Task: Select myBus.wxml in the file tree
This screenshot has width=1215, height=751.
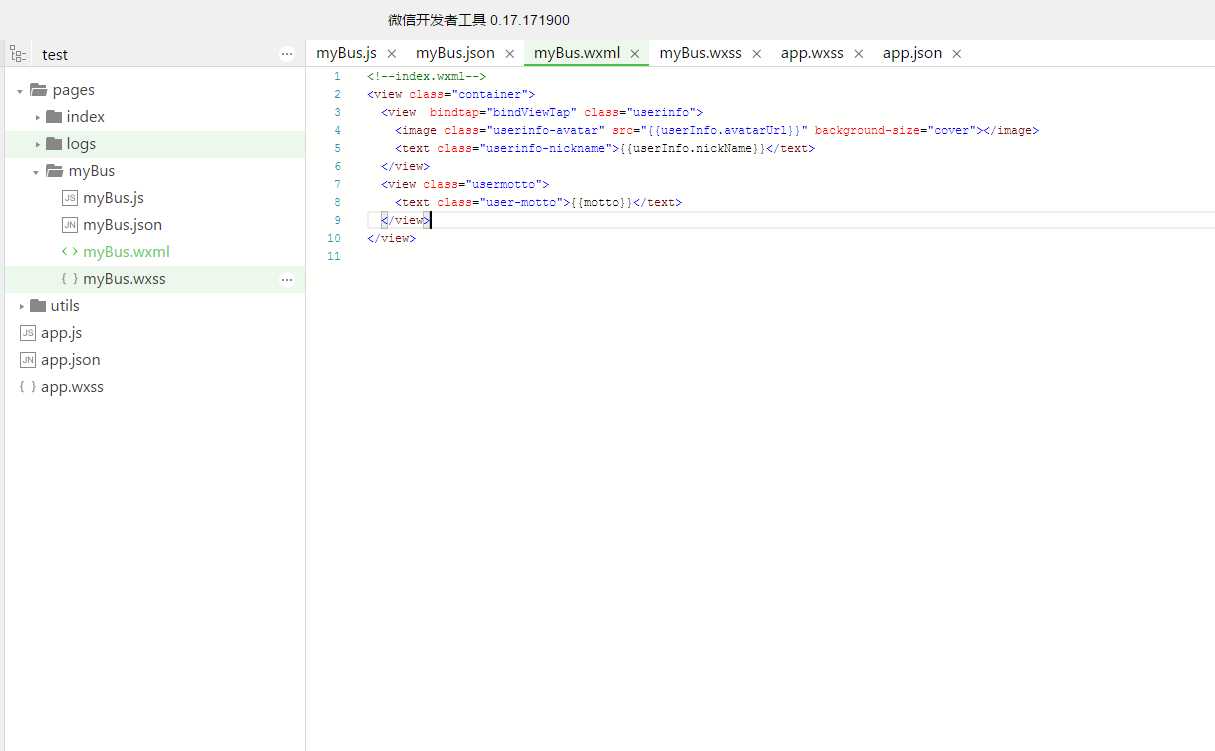Action: pyautogui.click(x=126, y=252)
